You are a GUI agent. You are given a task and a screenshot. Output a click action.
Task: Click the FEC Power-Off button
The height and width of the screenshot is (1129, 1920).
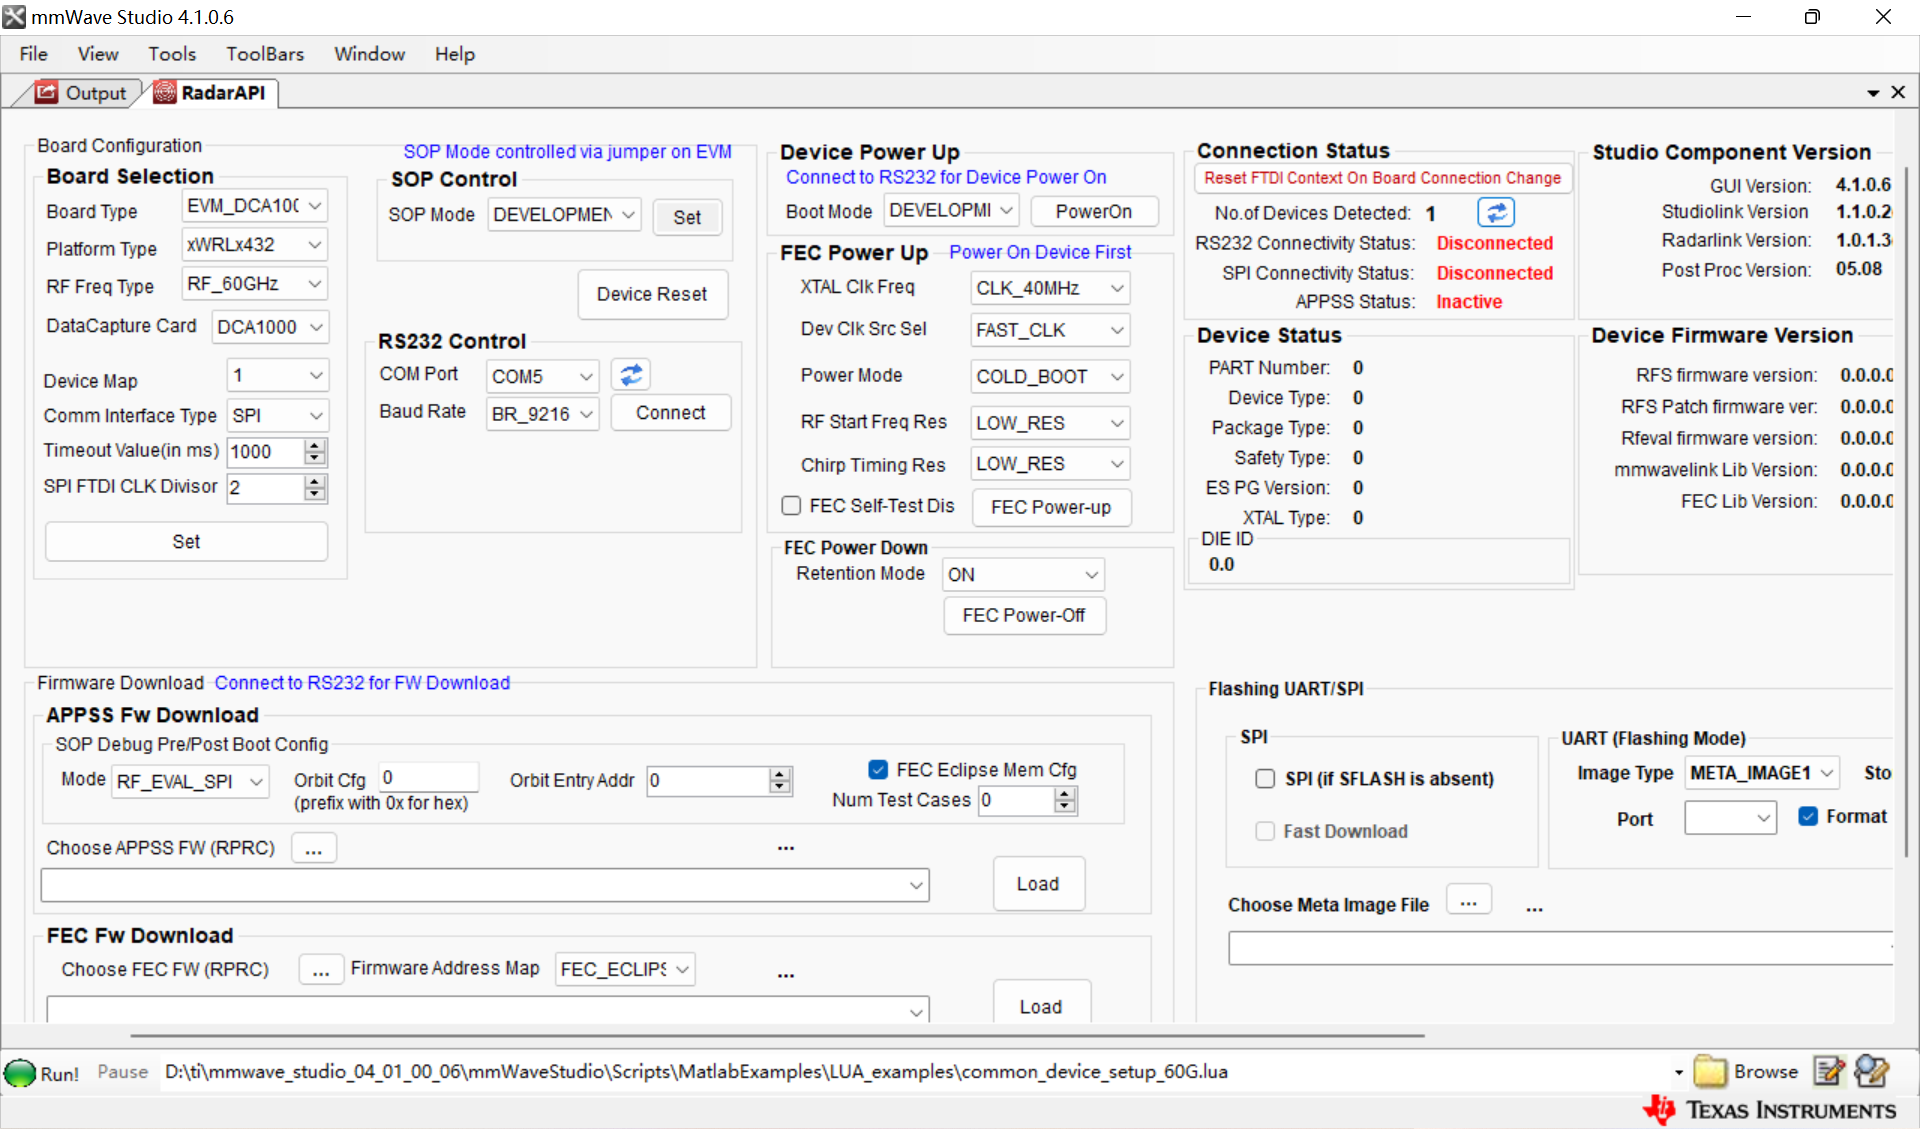coord(1024,615)
